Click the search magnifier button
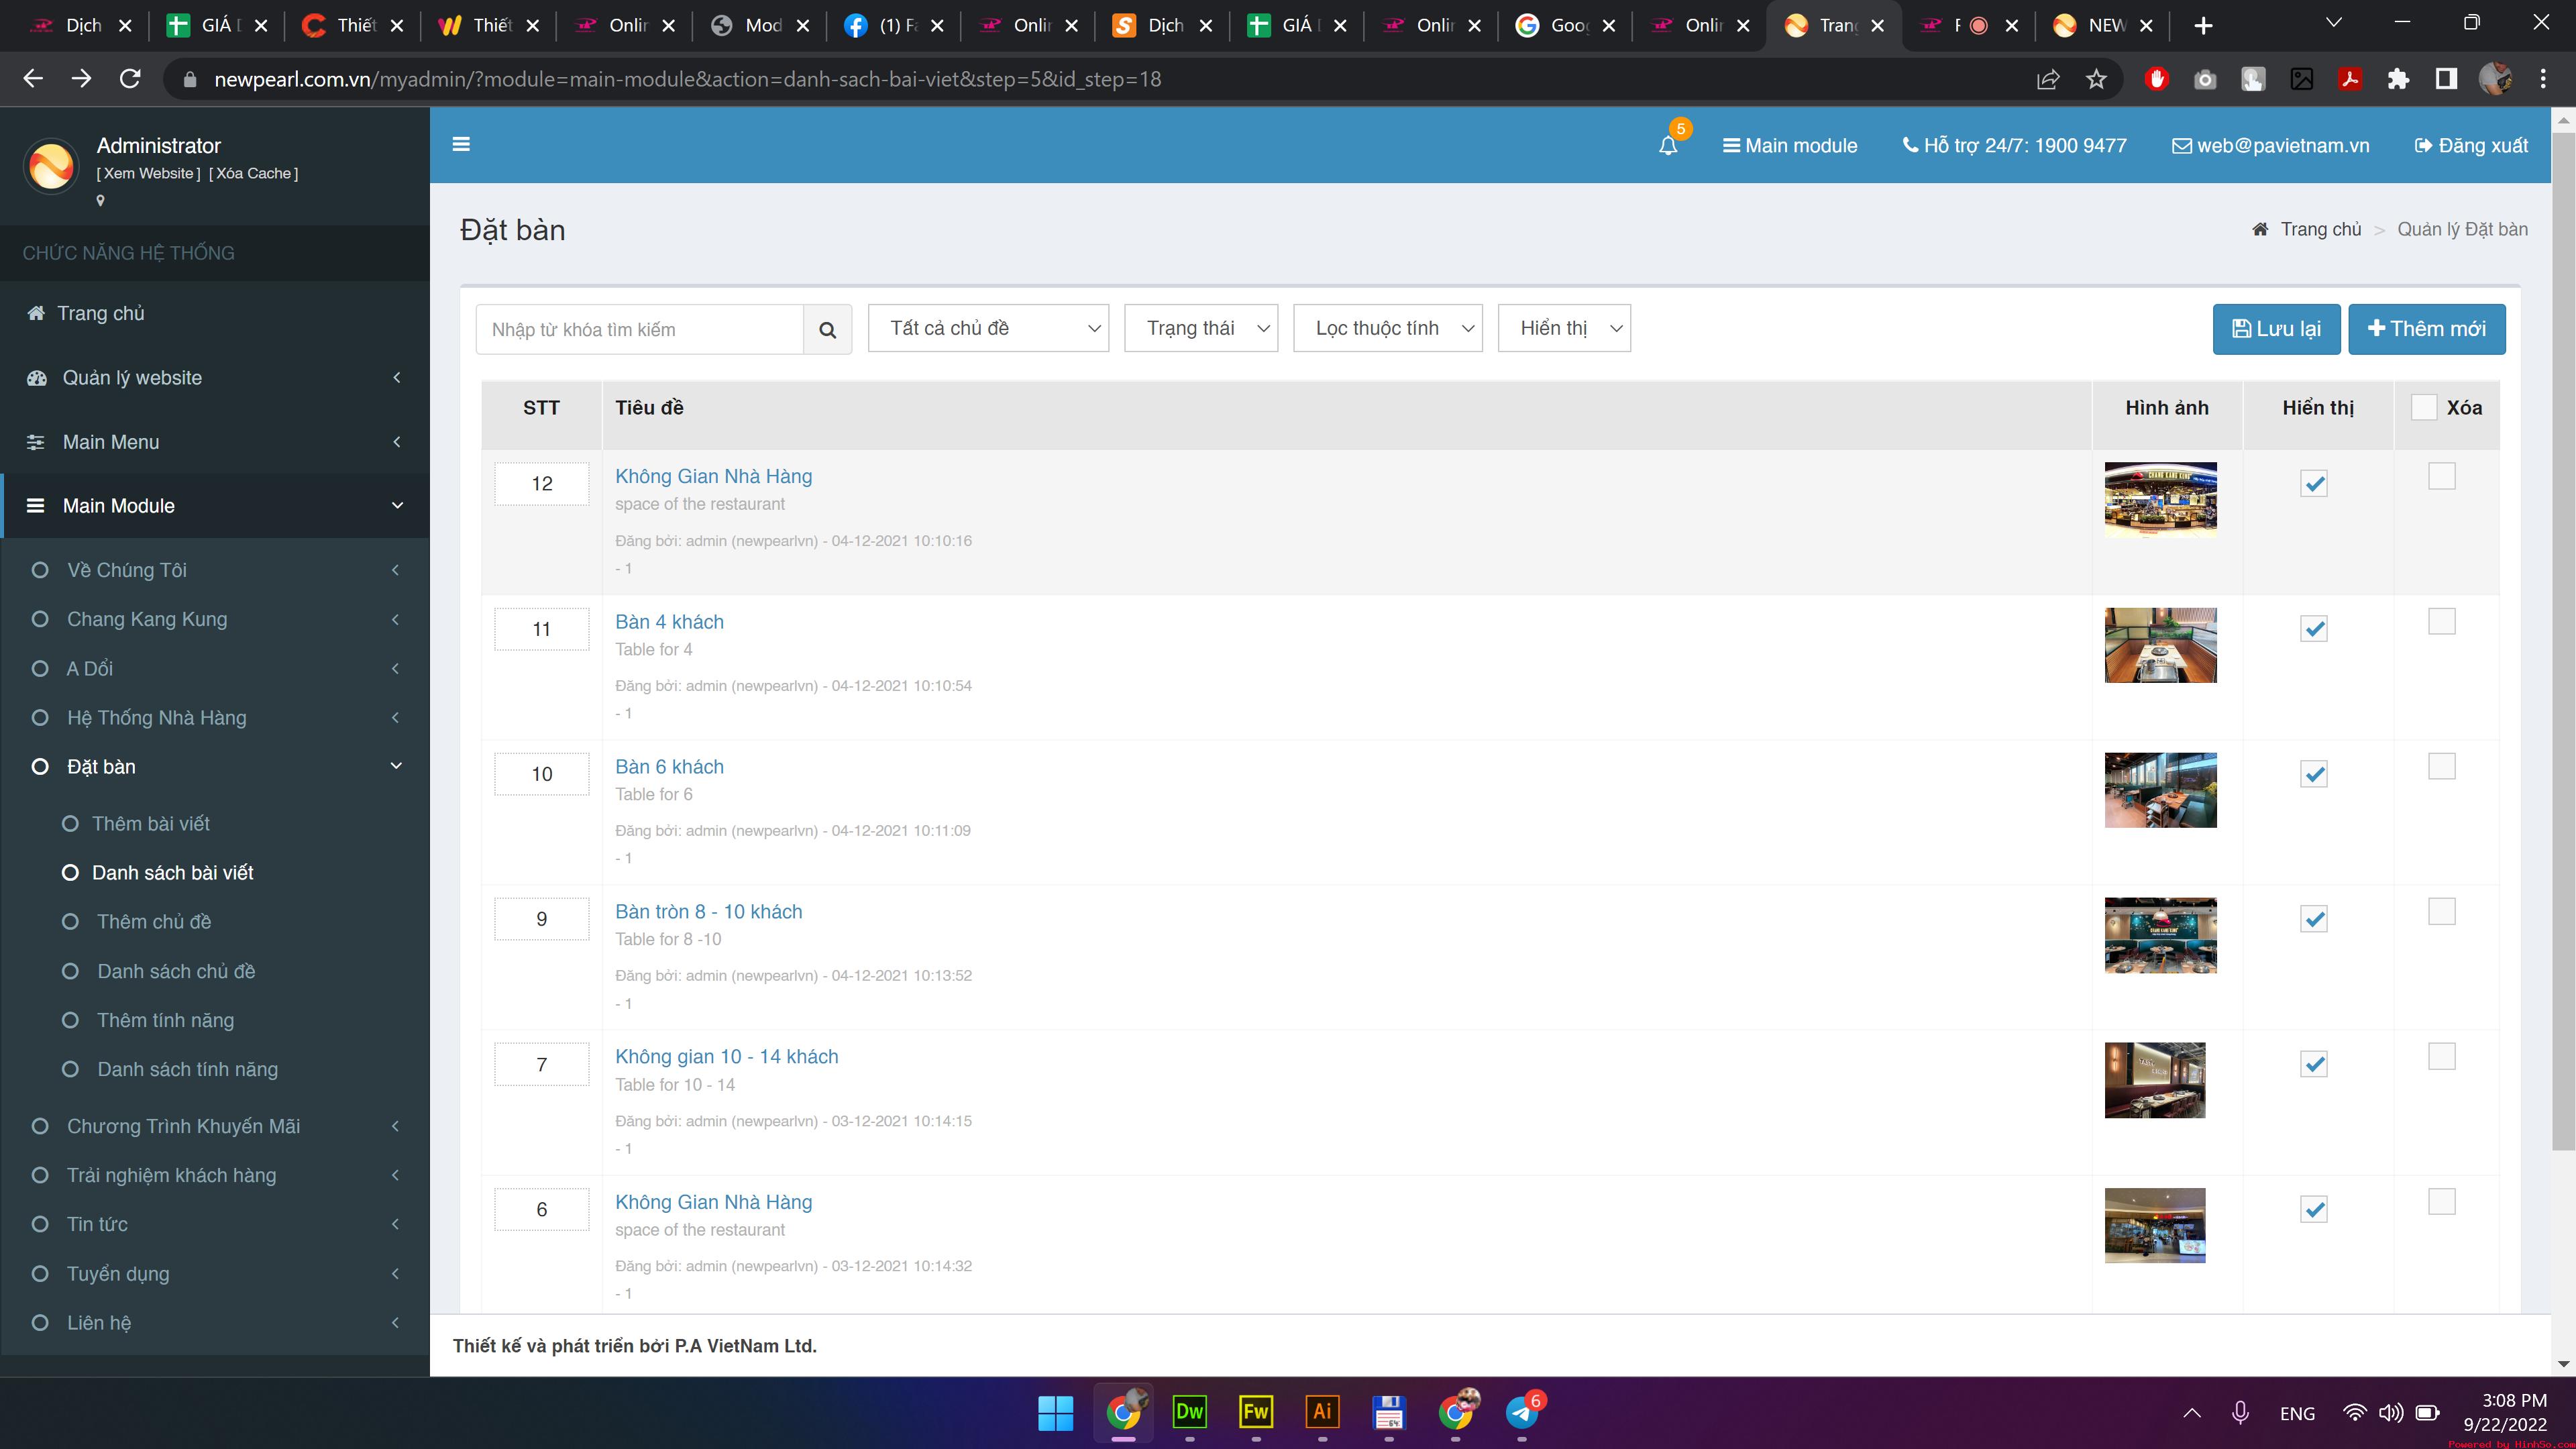This screenshot has width=2576, height=1449. click(x=827, y=329)
